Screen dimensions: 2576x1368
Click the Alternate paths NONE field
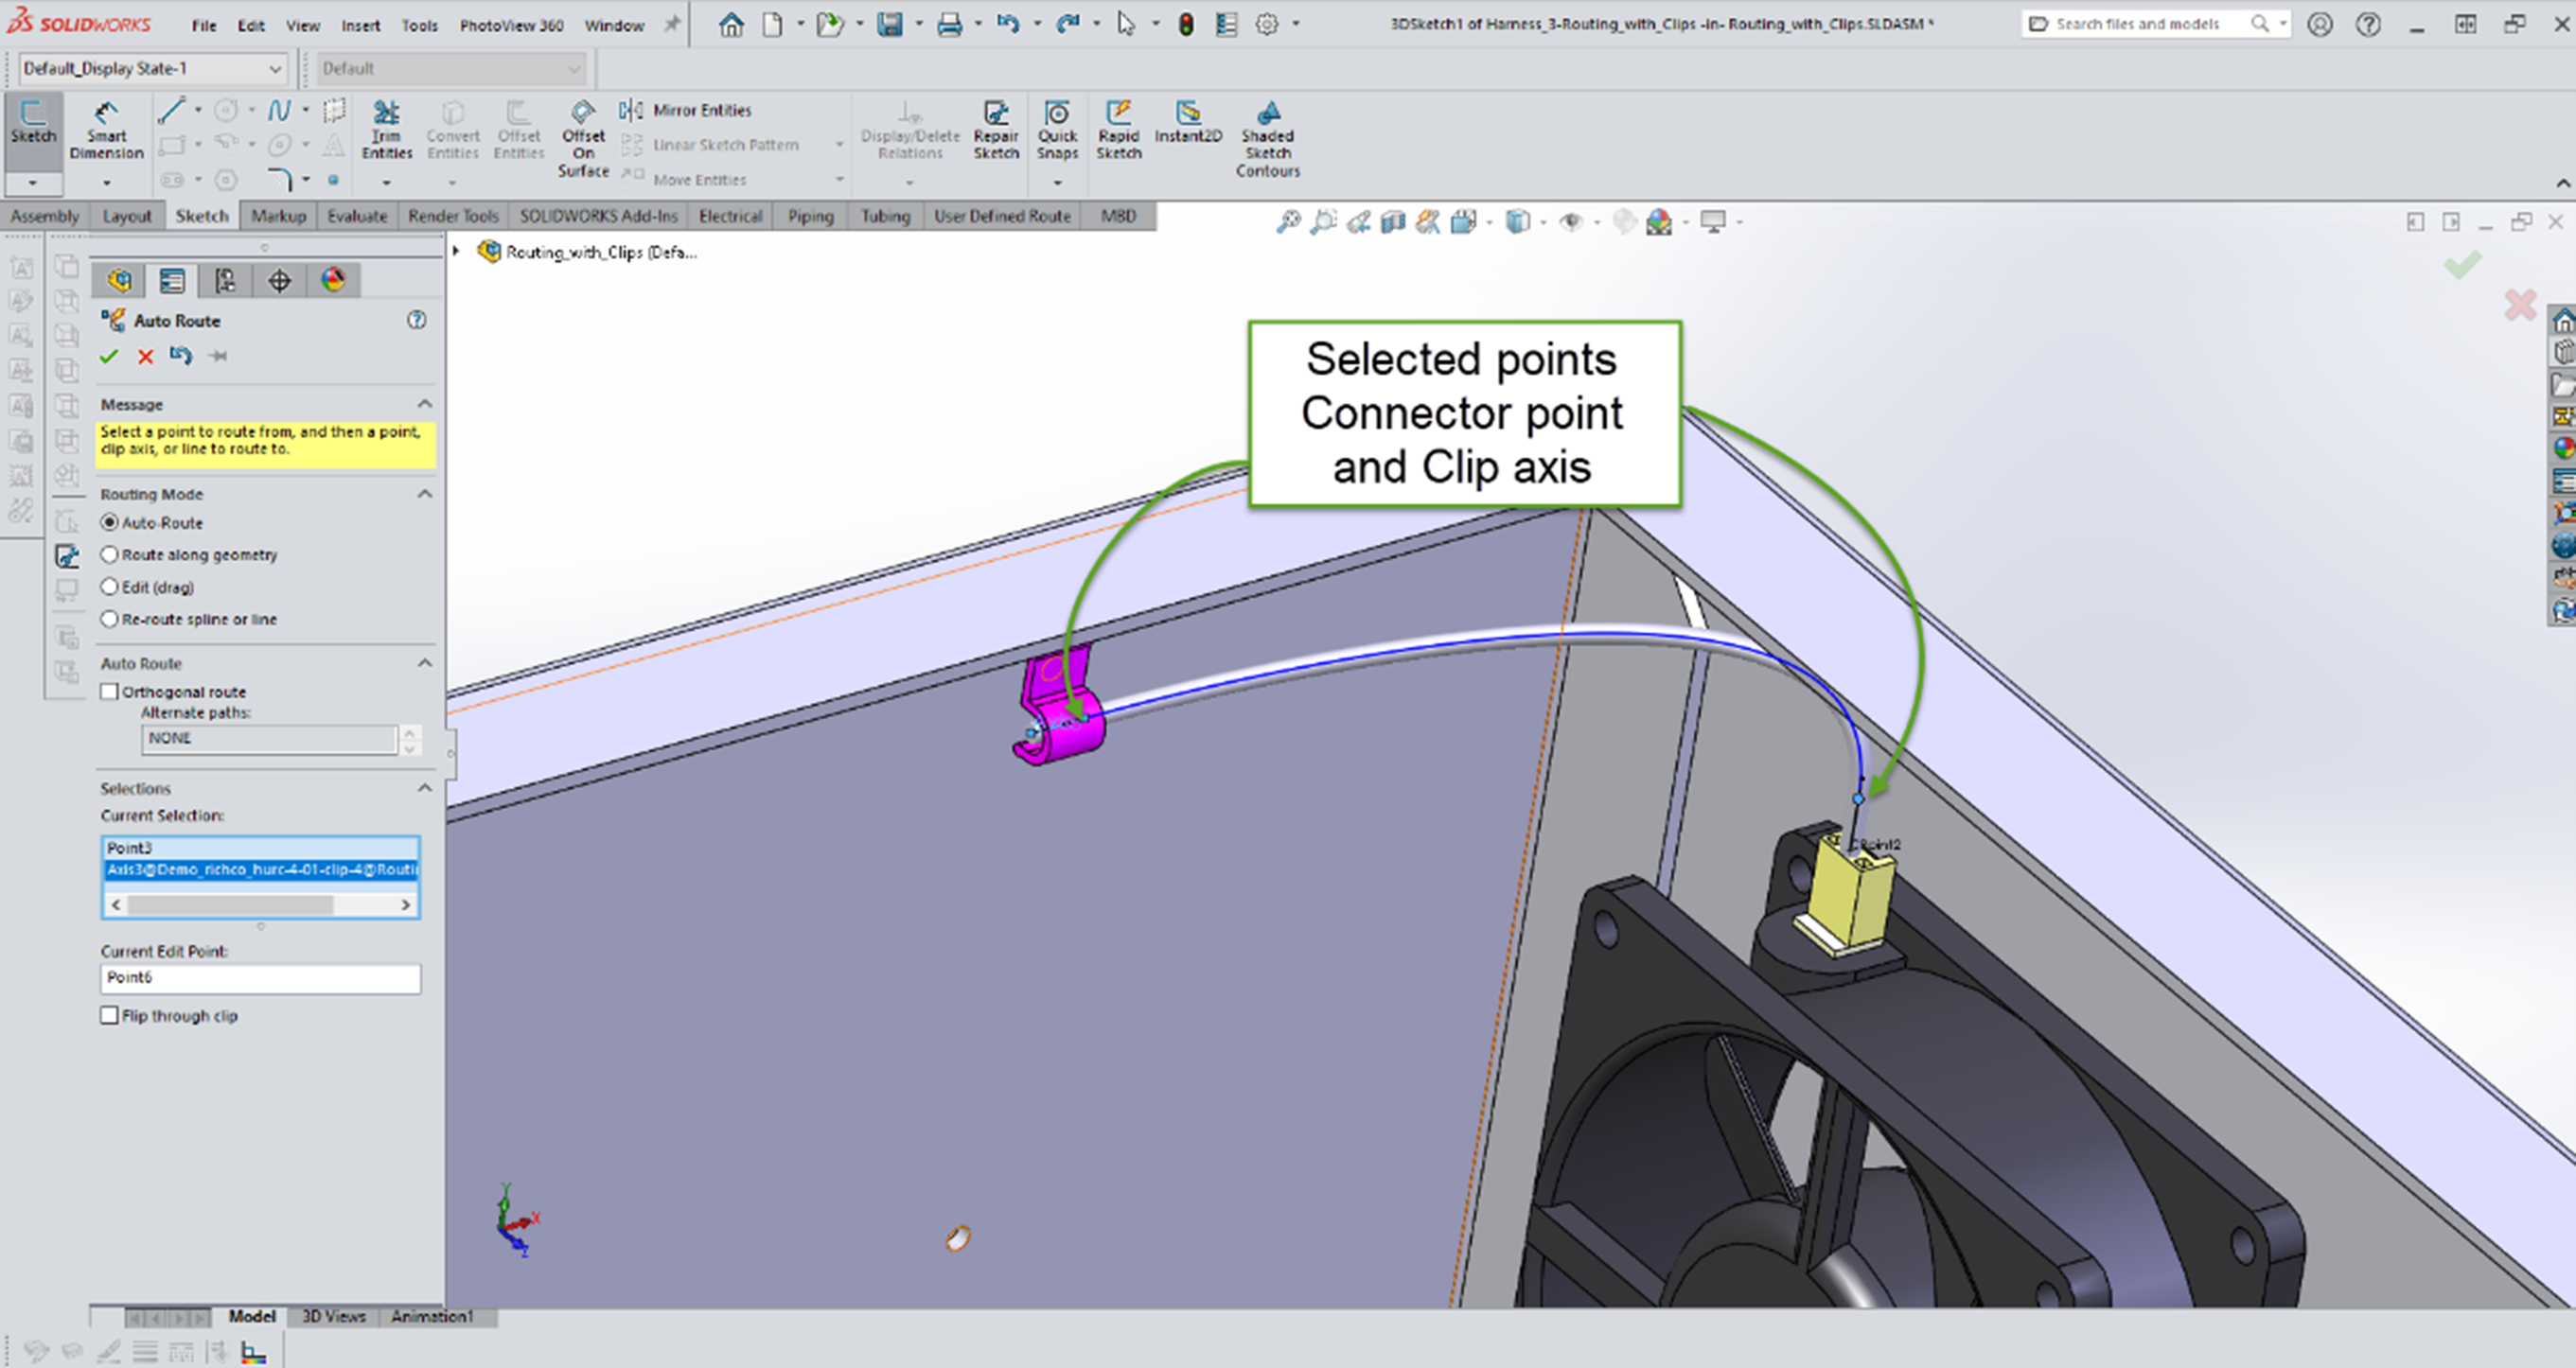pyautogui.click(x=269, y=739)
